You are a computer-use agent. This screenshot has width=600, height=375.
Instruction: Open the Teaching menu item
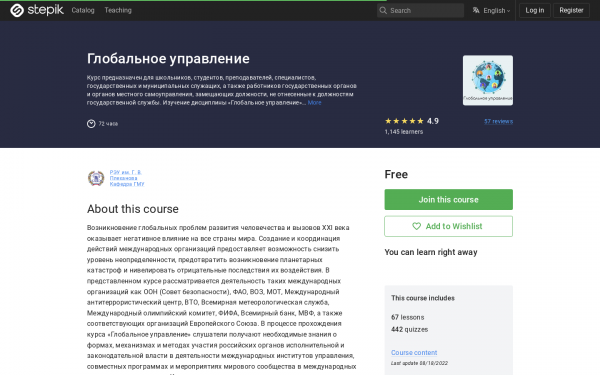pyautogui.click(x=118, y=10)
